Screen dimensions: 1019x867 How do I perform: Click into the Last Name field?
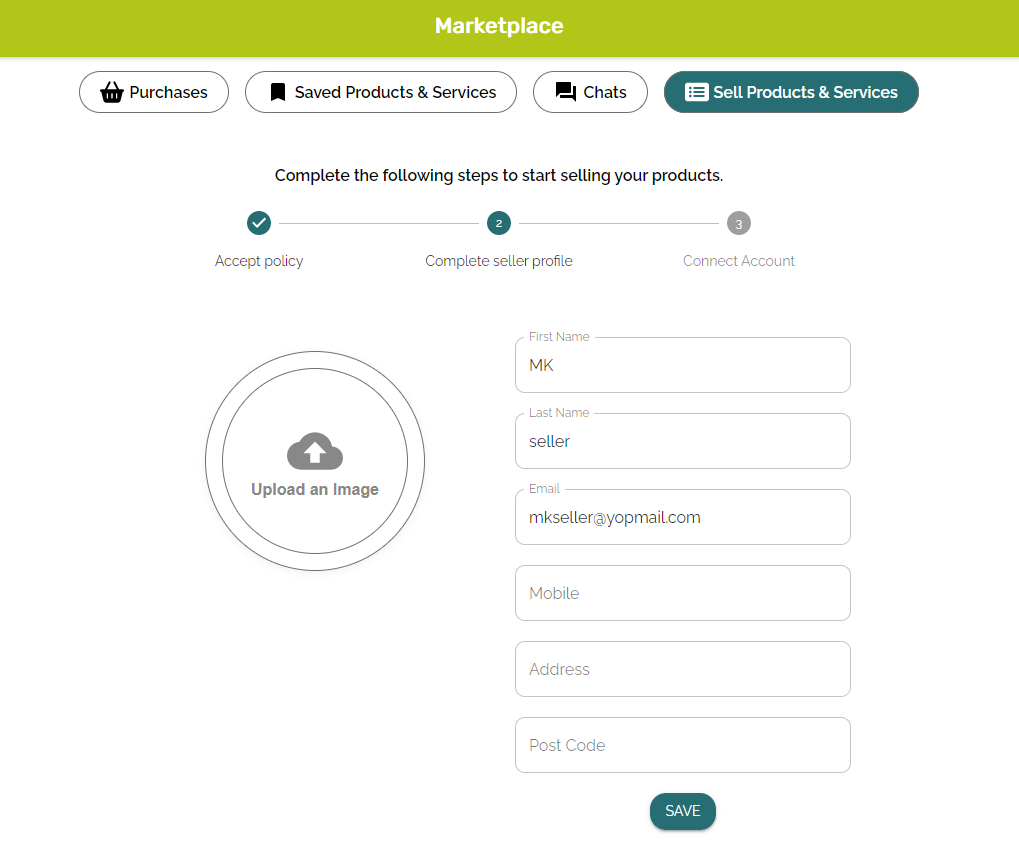point(683,442)
